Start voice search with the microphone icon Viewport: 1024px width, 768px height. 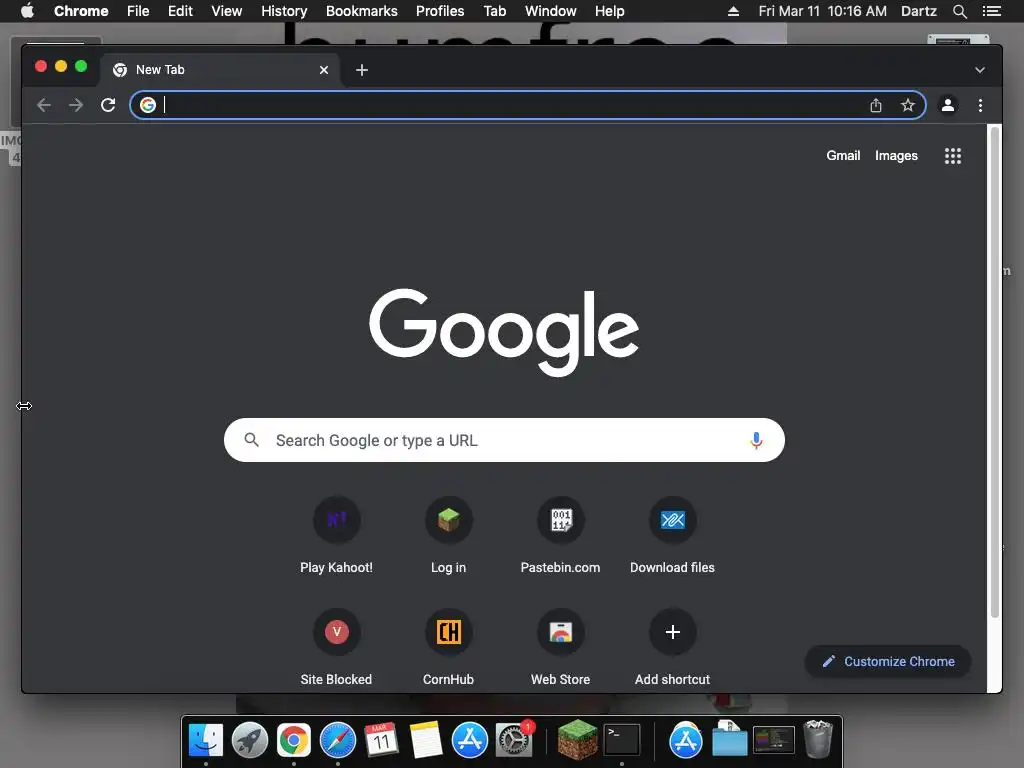coord(756,440)
